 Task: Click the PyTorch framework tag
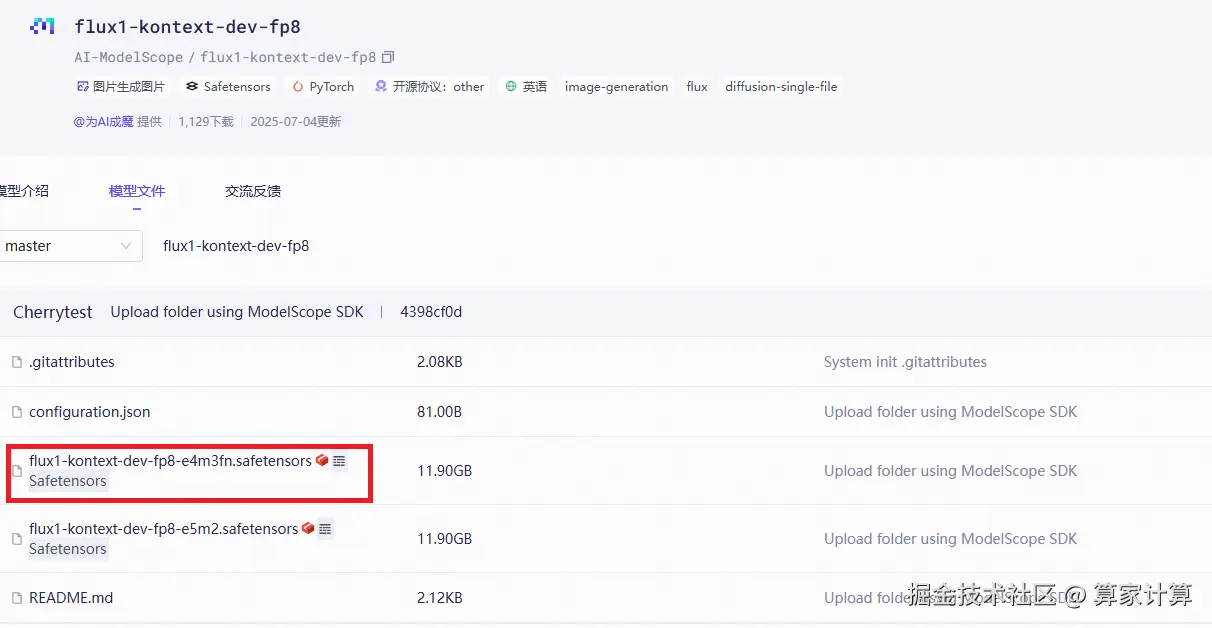(x=323, y=87)
